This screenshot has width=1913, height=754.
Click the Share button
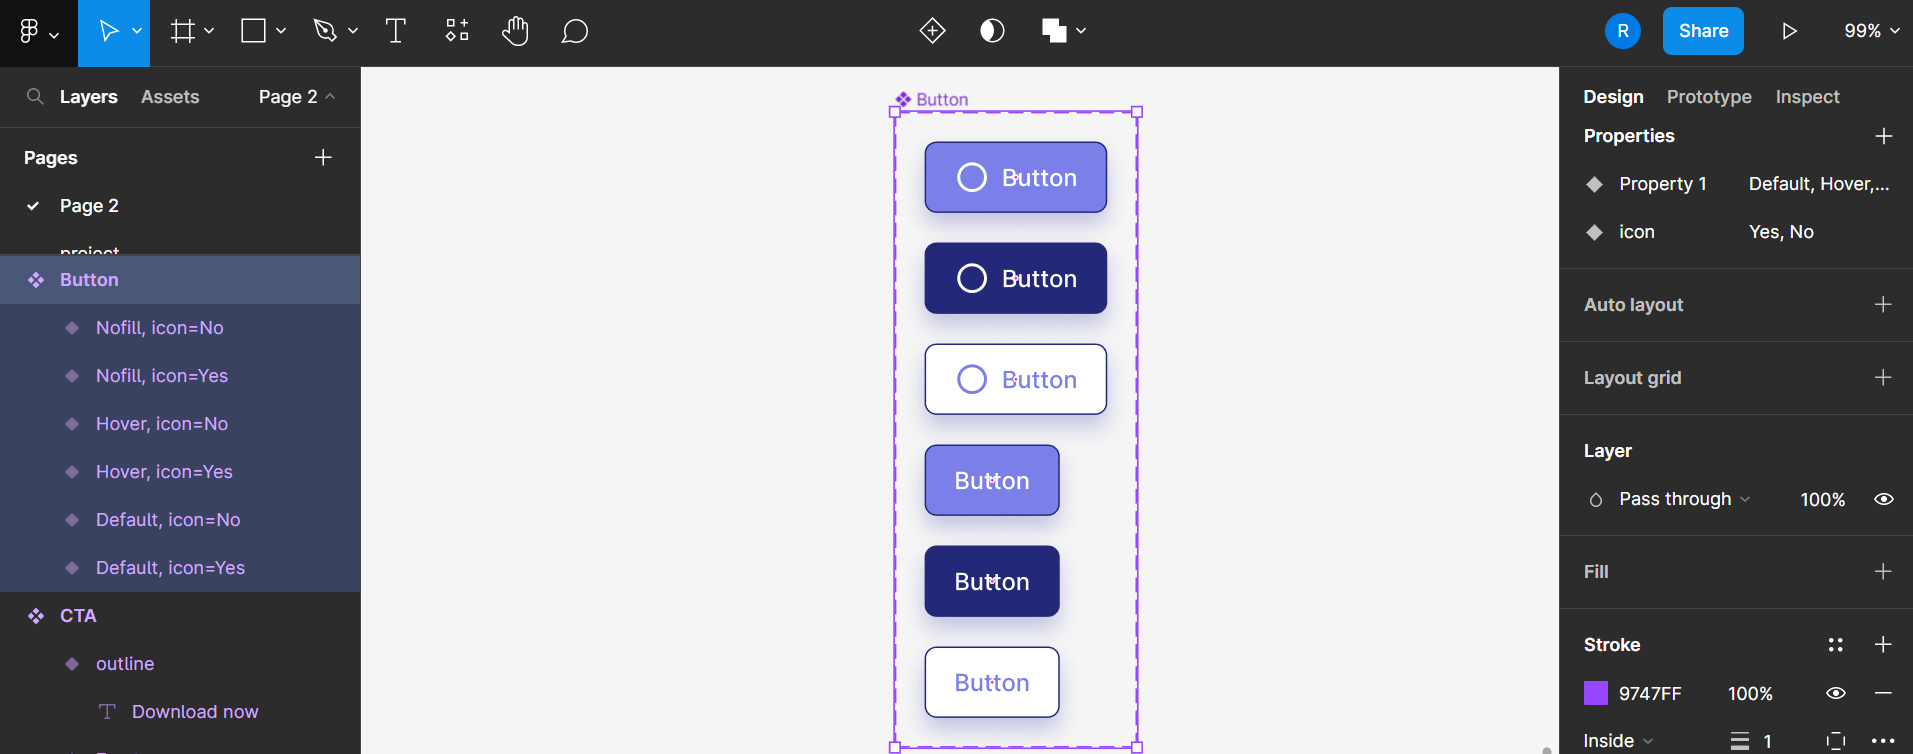[x=1702, y=31]
